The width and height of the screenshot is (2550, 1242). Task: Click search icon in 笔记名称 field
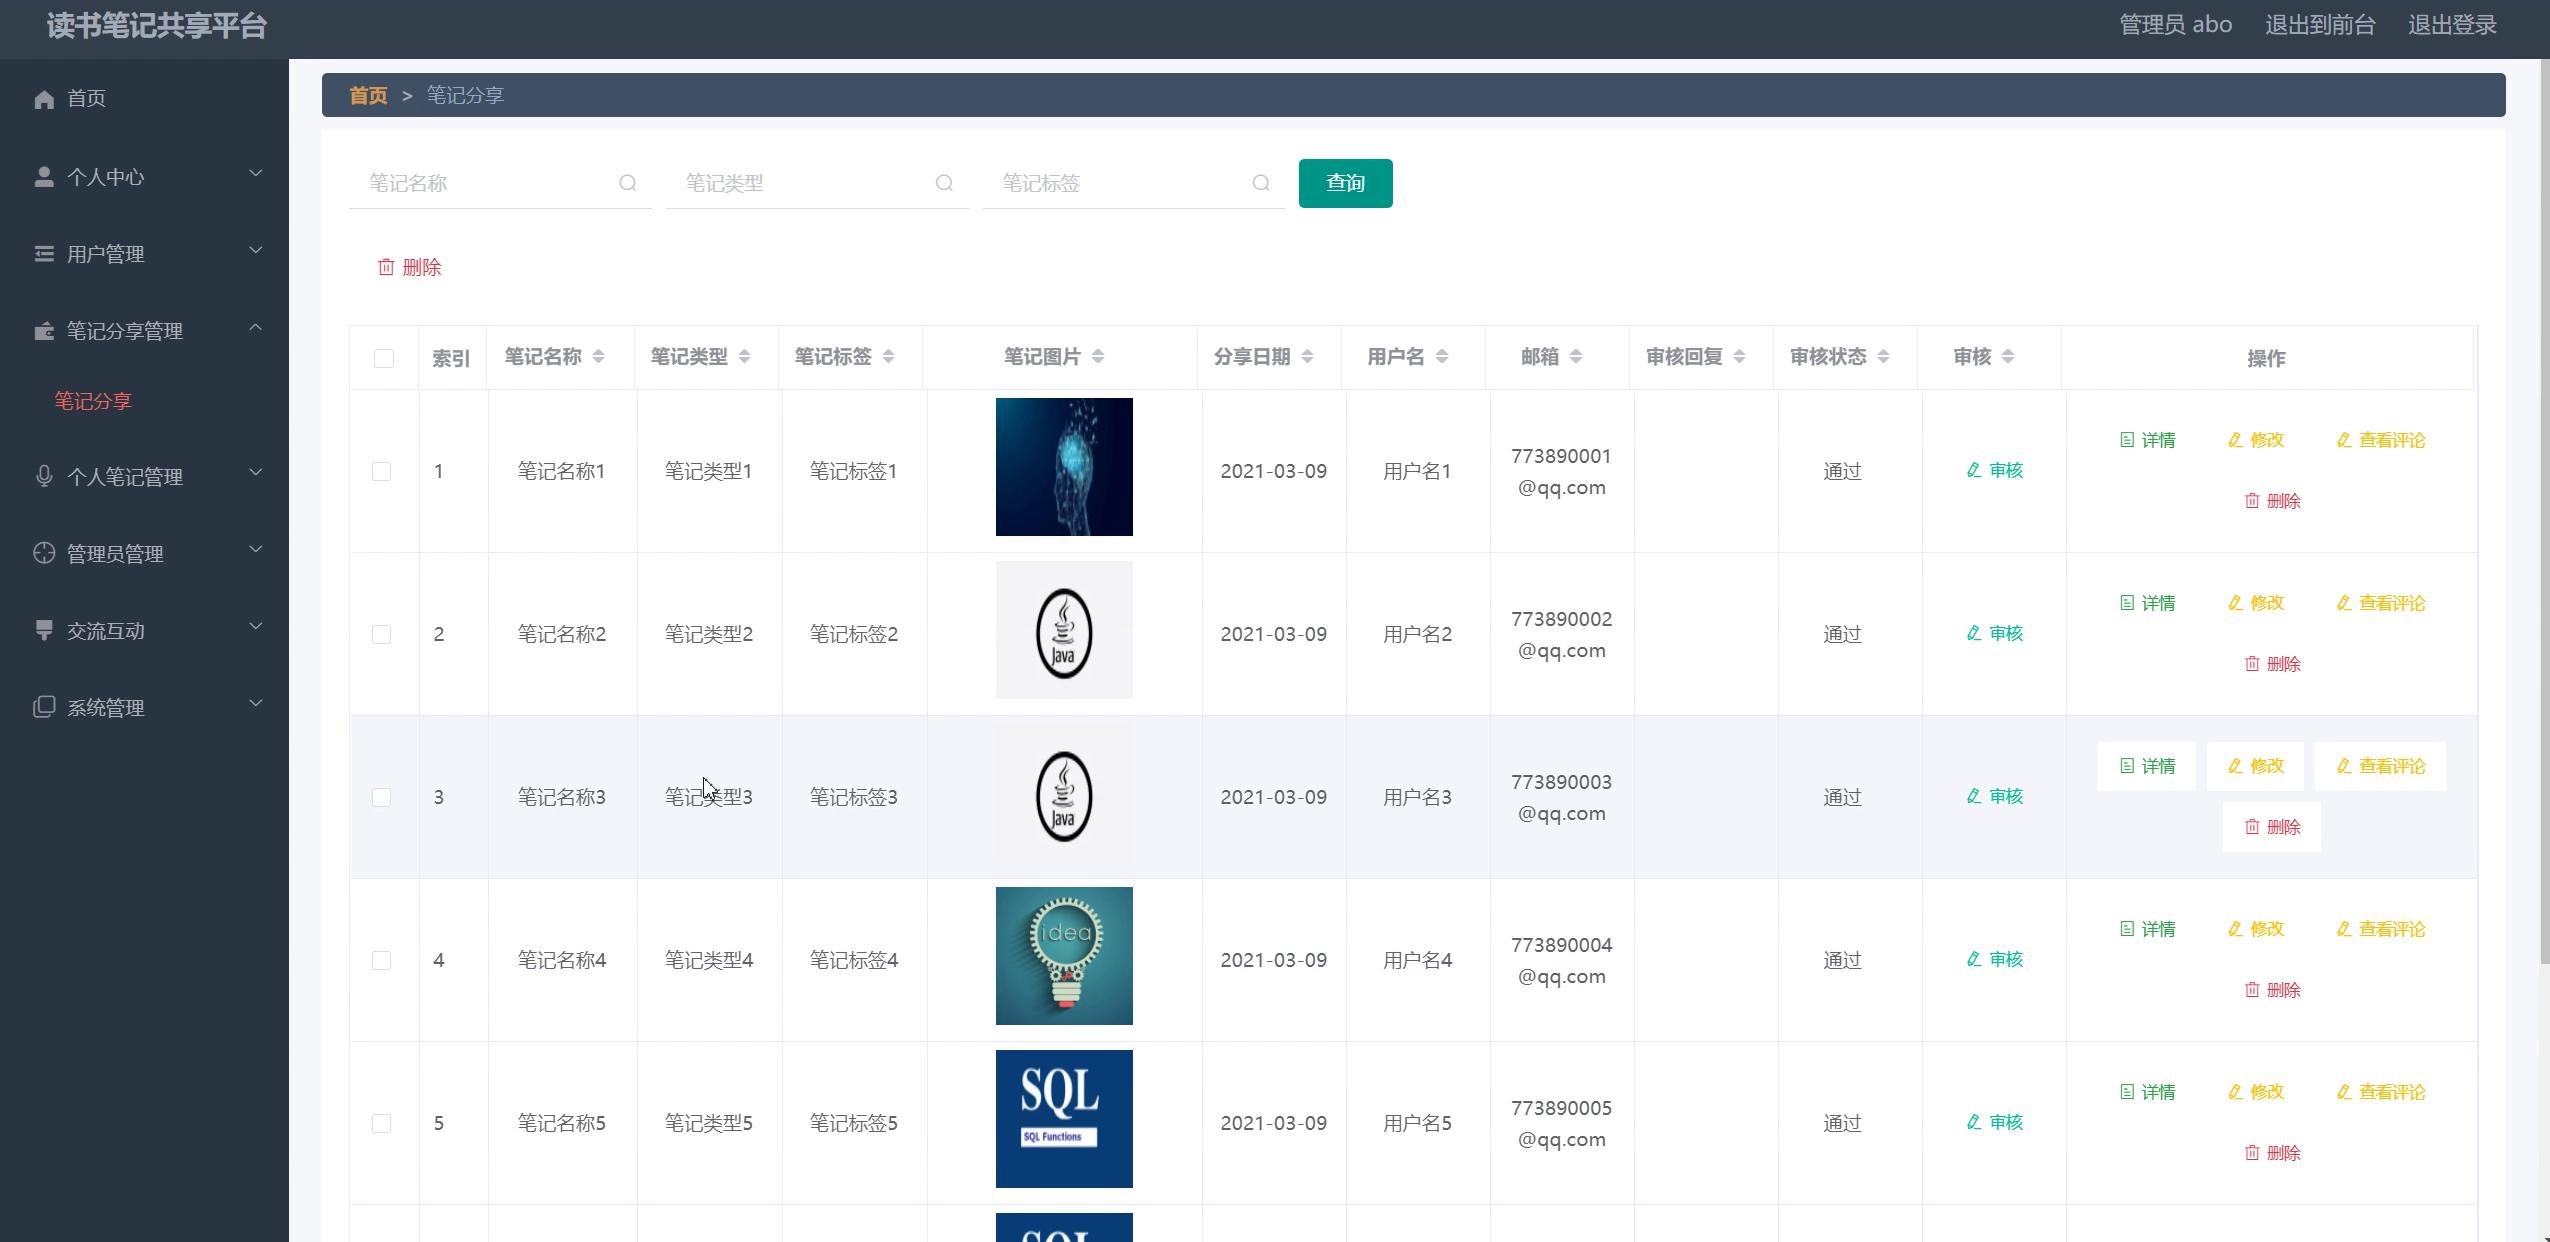[627, 183]
